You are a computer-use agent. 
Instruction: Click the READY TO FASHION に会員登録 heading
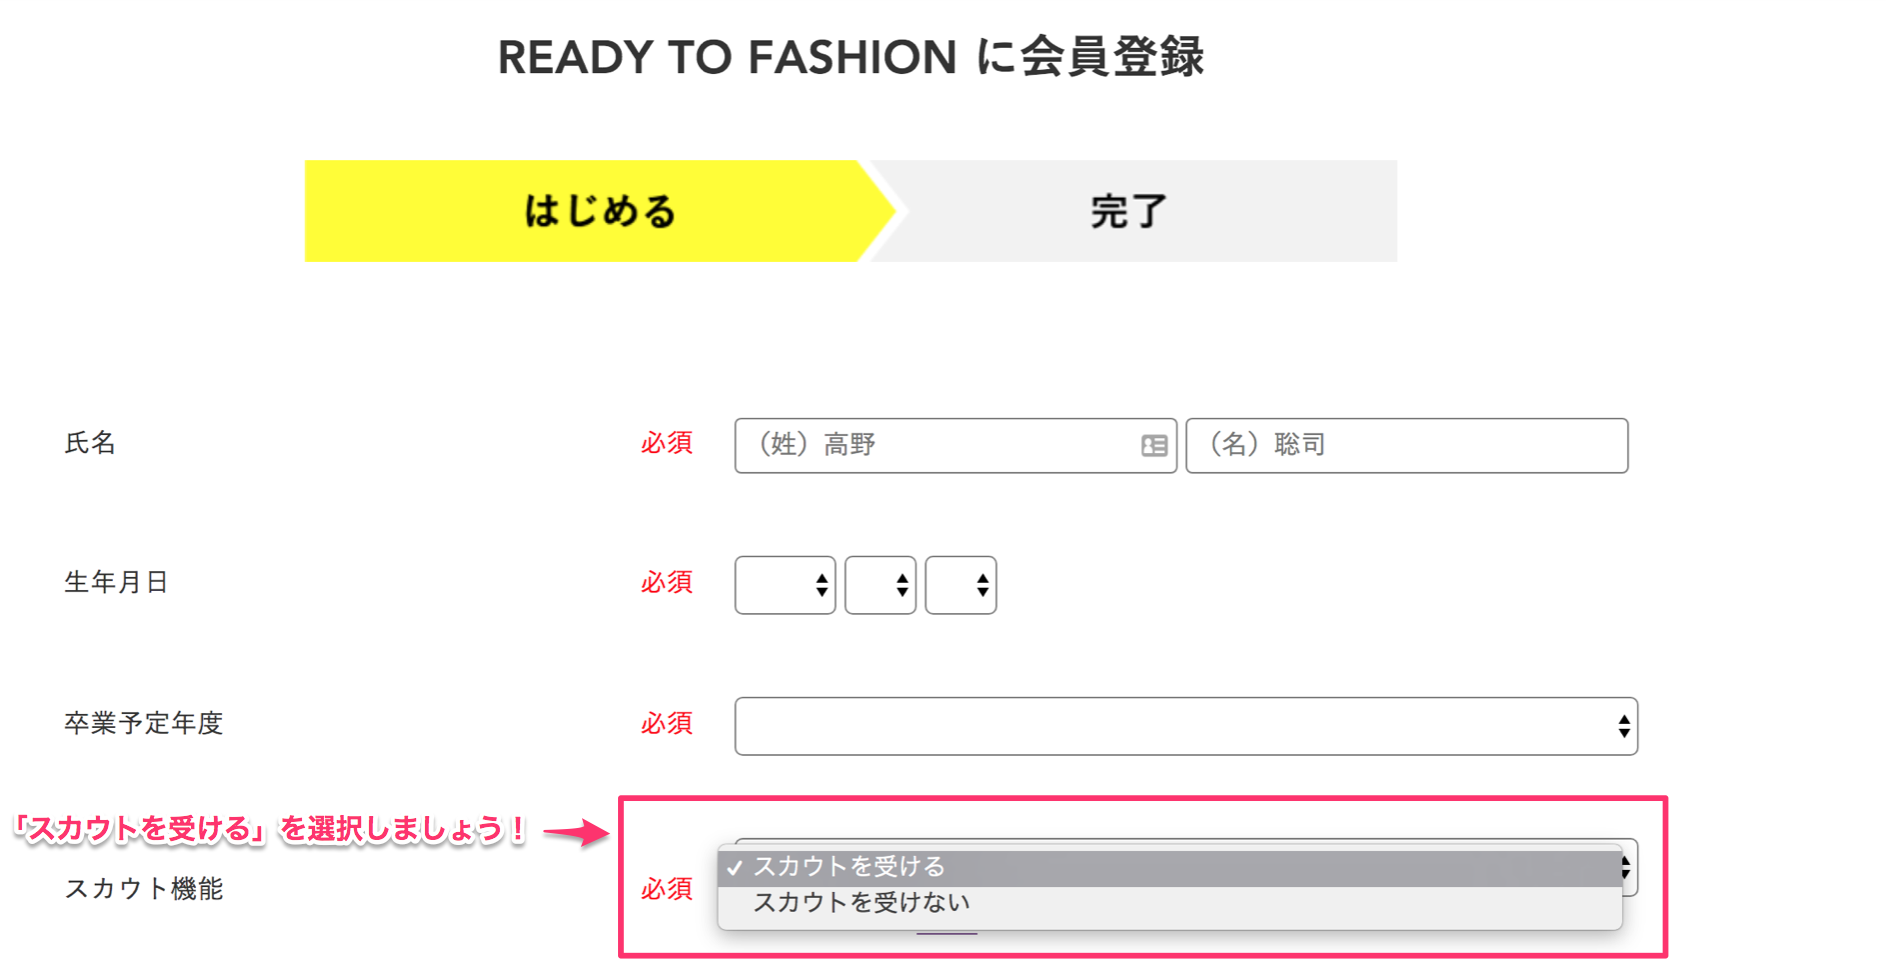point(851,57)
